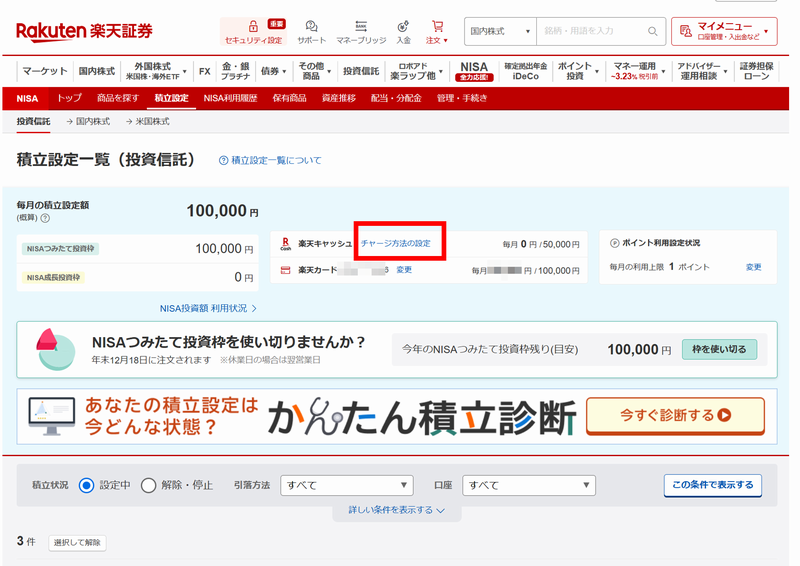Open the iDeCo menu item

[x=526, y=71]
